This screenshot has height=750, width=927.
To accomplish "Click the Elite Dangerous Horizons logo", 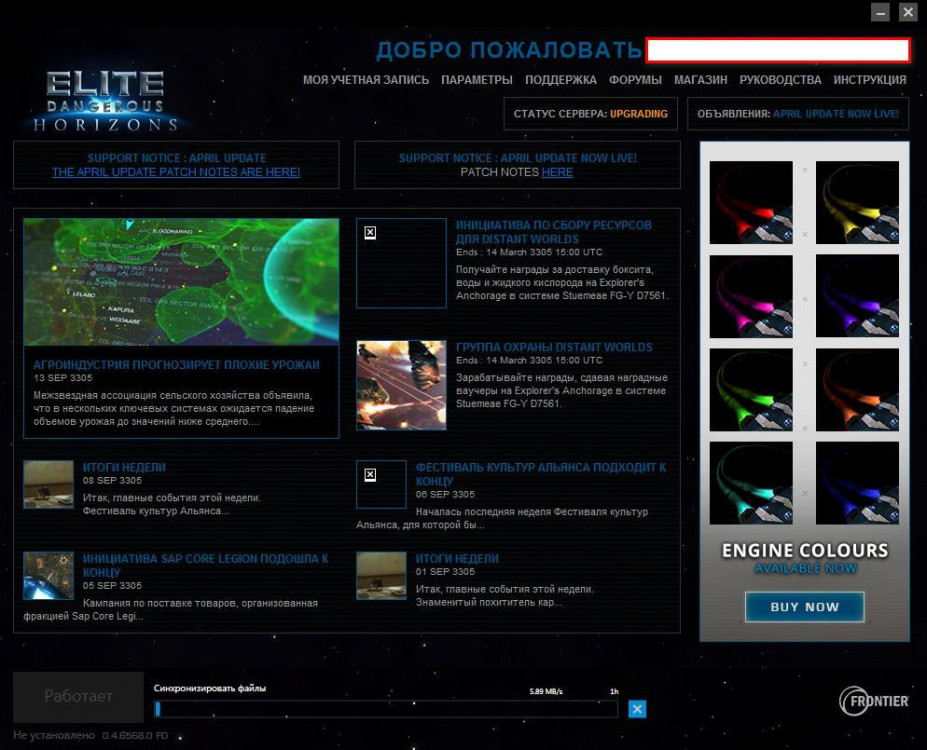I will (x=103, y=98).
